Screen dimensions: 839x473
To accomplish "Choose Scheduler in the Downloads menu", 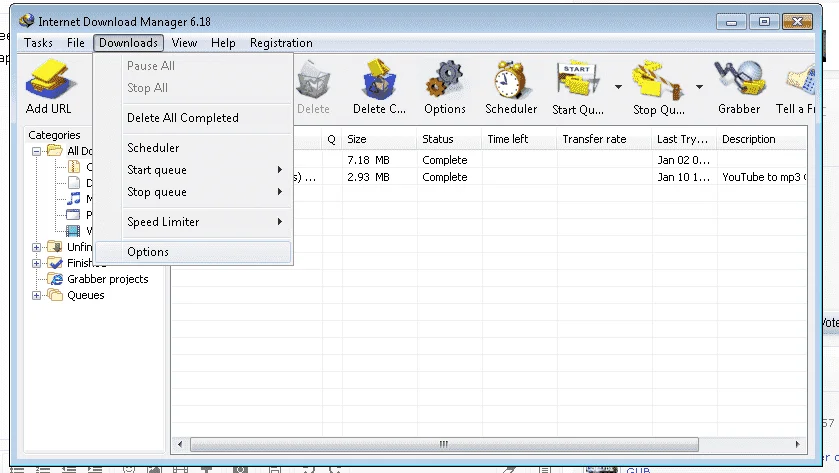I will click(194, 148).
